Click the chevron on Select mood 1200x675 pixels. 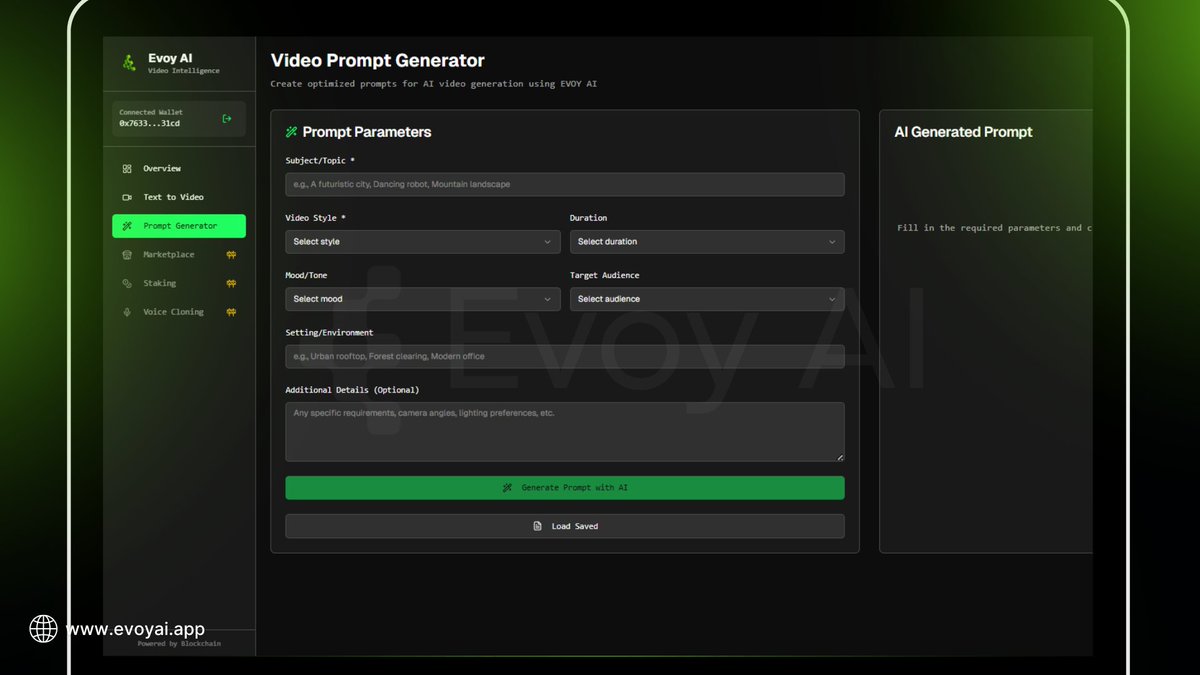point(547,299)
